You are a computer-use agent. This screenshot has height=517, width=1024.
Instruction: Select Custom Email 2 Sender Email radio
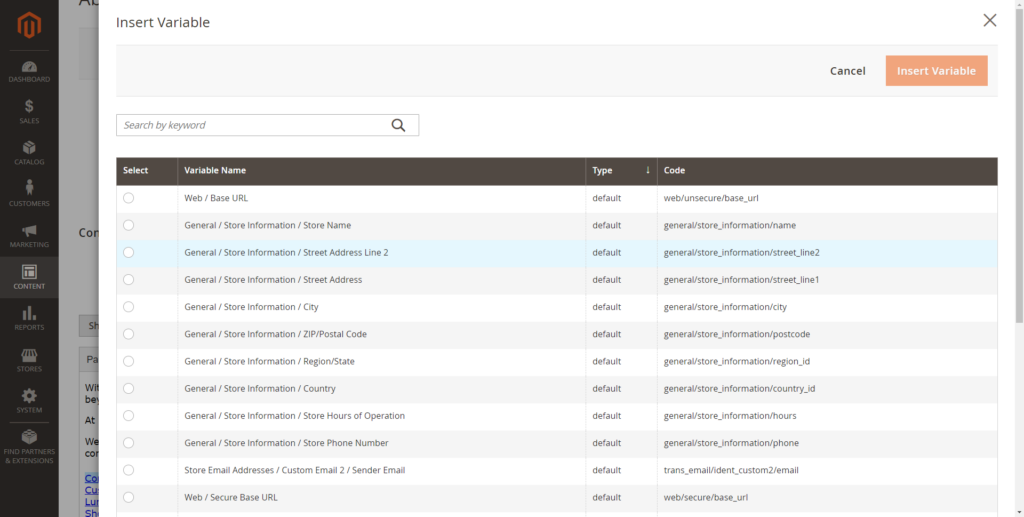pos(129,470)
